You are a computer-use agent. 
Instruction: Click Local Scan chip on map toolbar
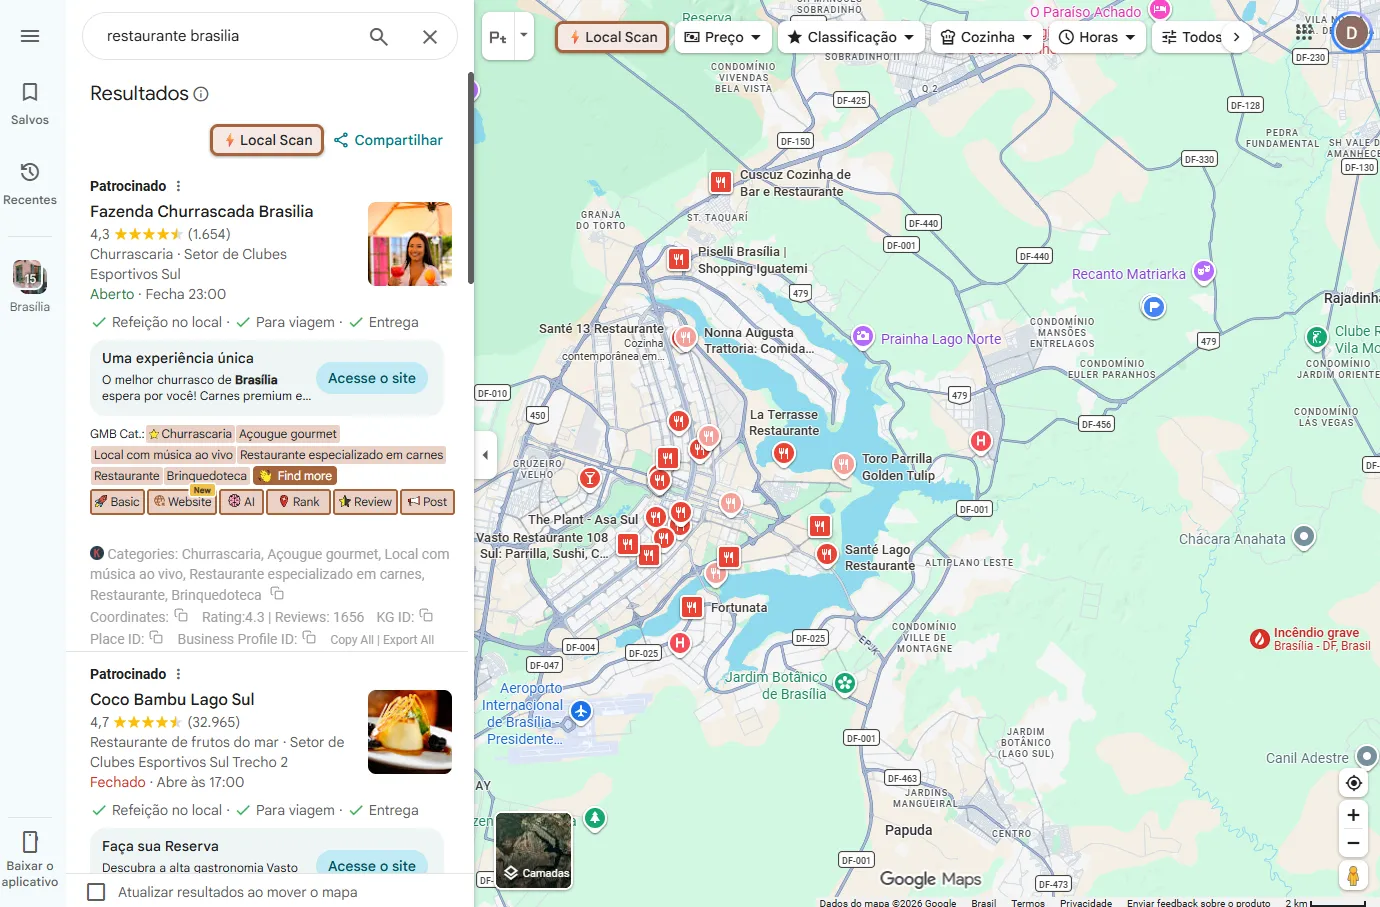(612, 37)
